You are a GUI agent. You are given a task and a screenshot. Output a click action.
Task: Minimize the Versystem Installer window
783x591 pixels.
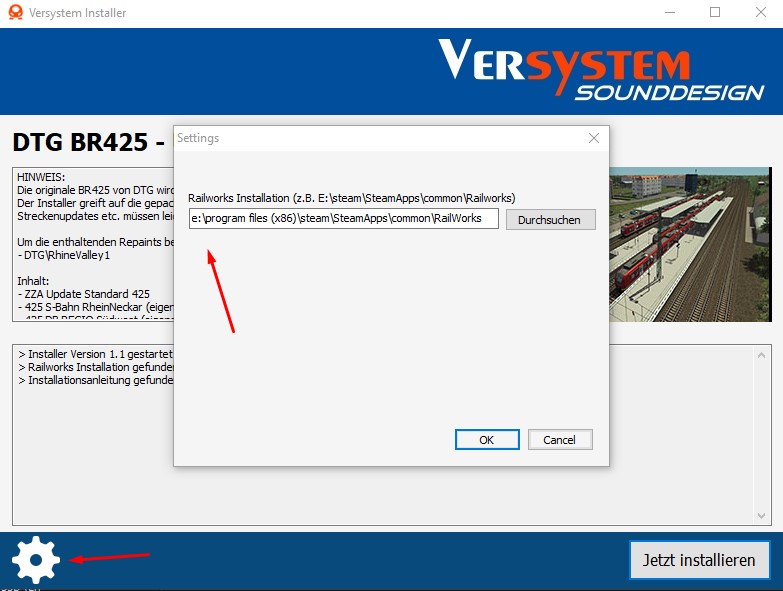(670, 12)
